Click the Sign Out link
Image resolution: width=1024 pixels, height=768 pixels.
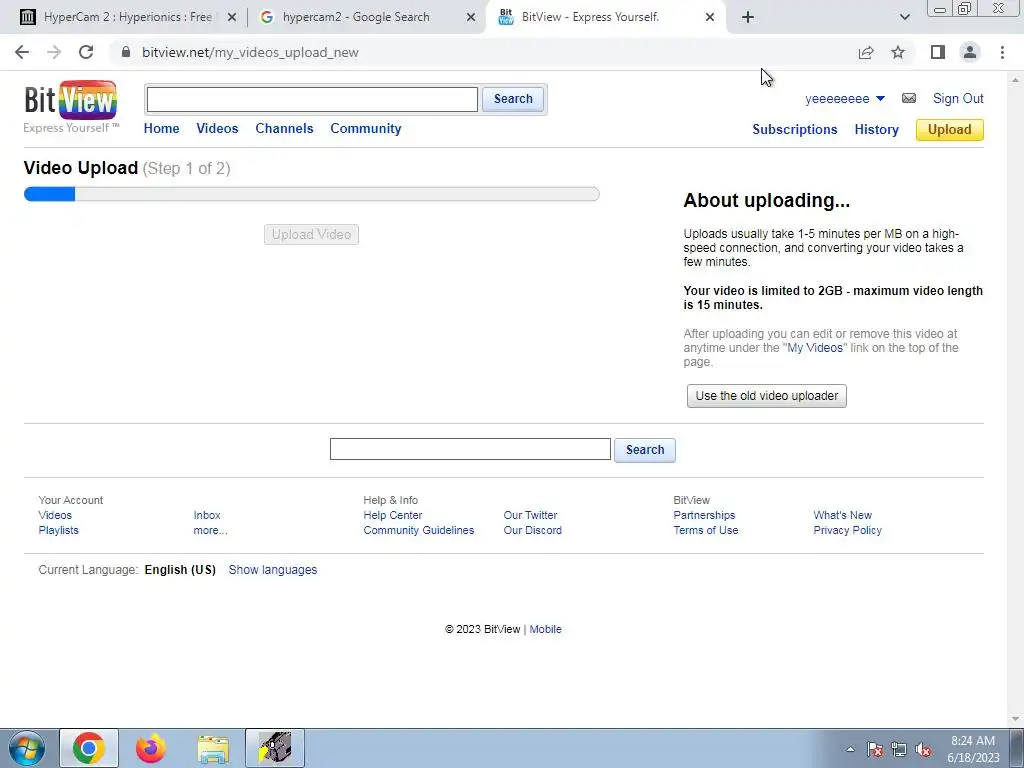click(958, 99)
